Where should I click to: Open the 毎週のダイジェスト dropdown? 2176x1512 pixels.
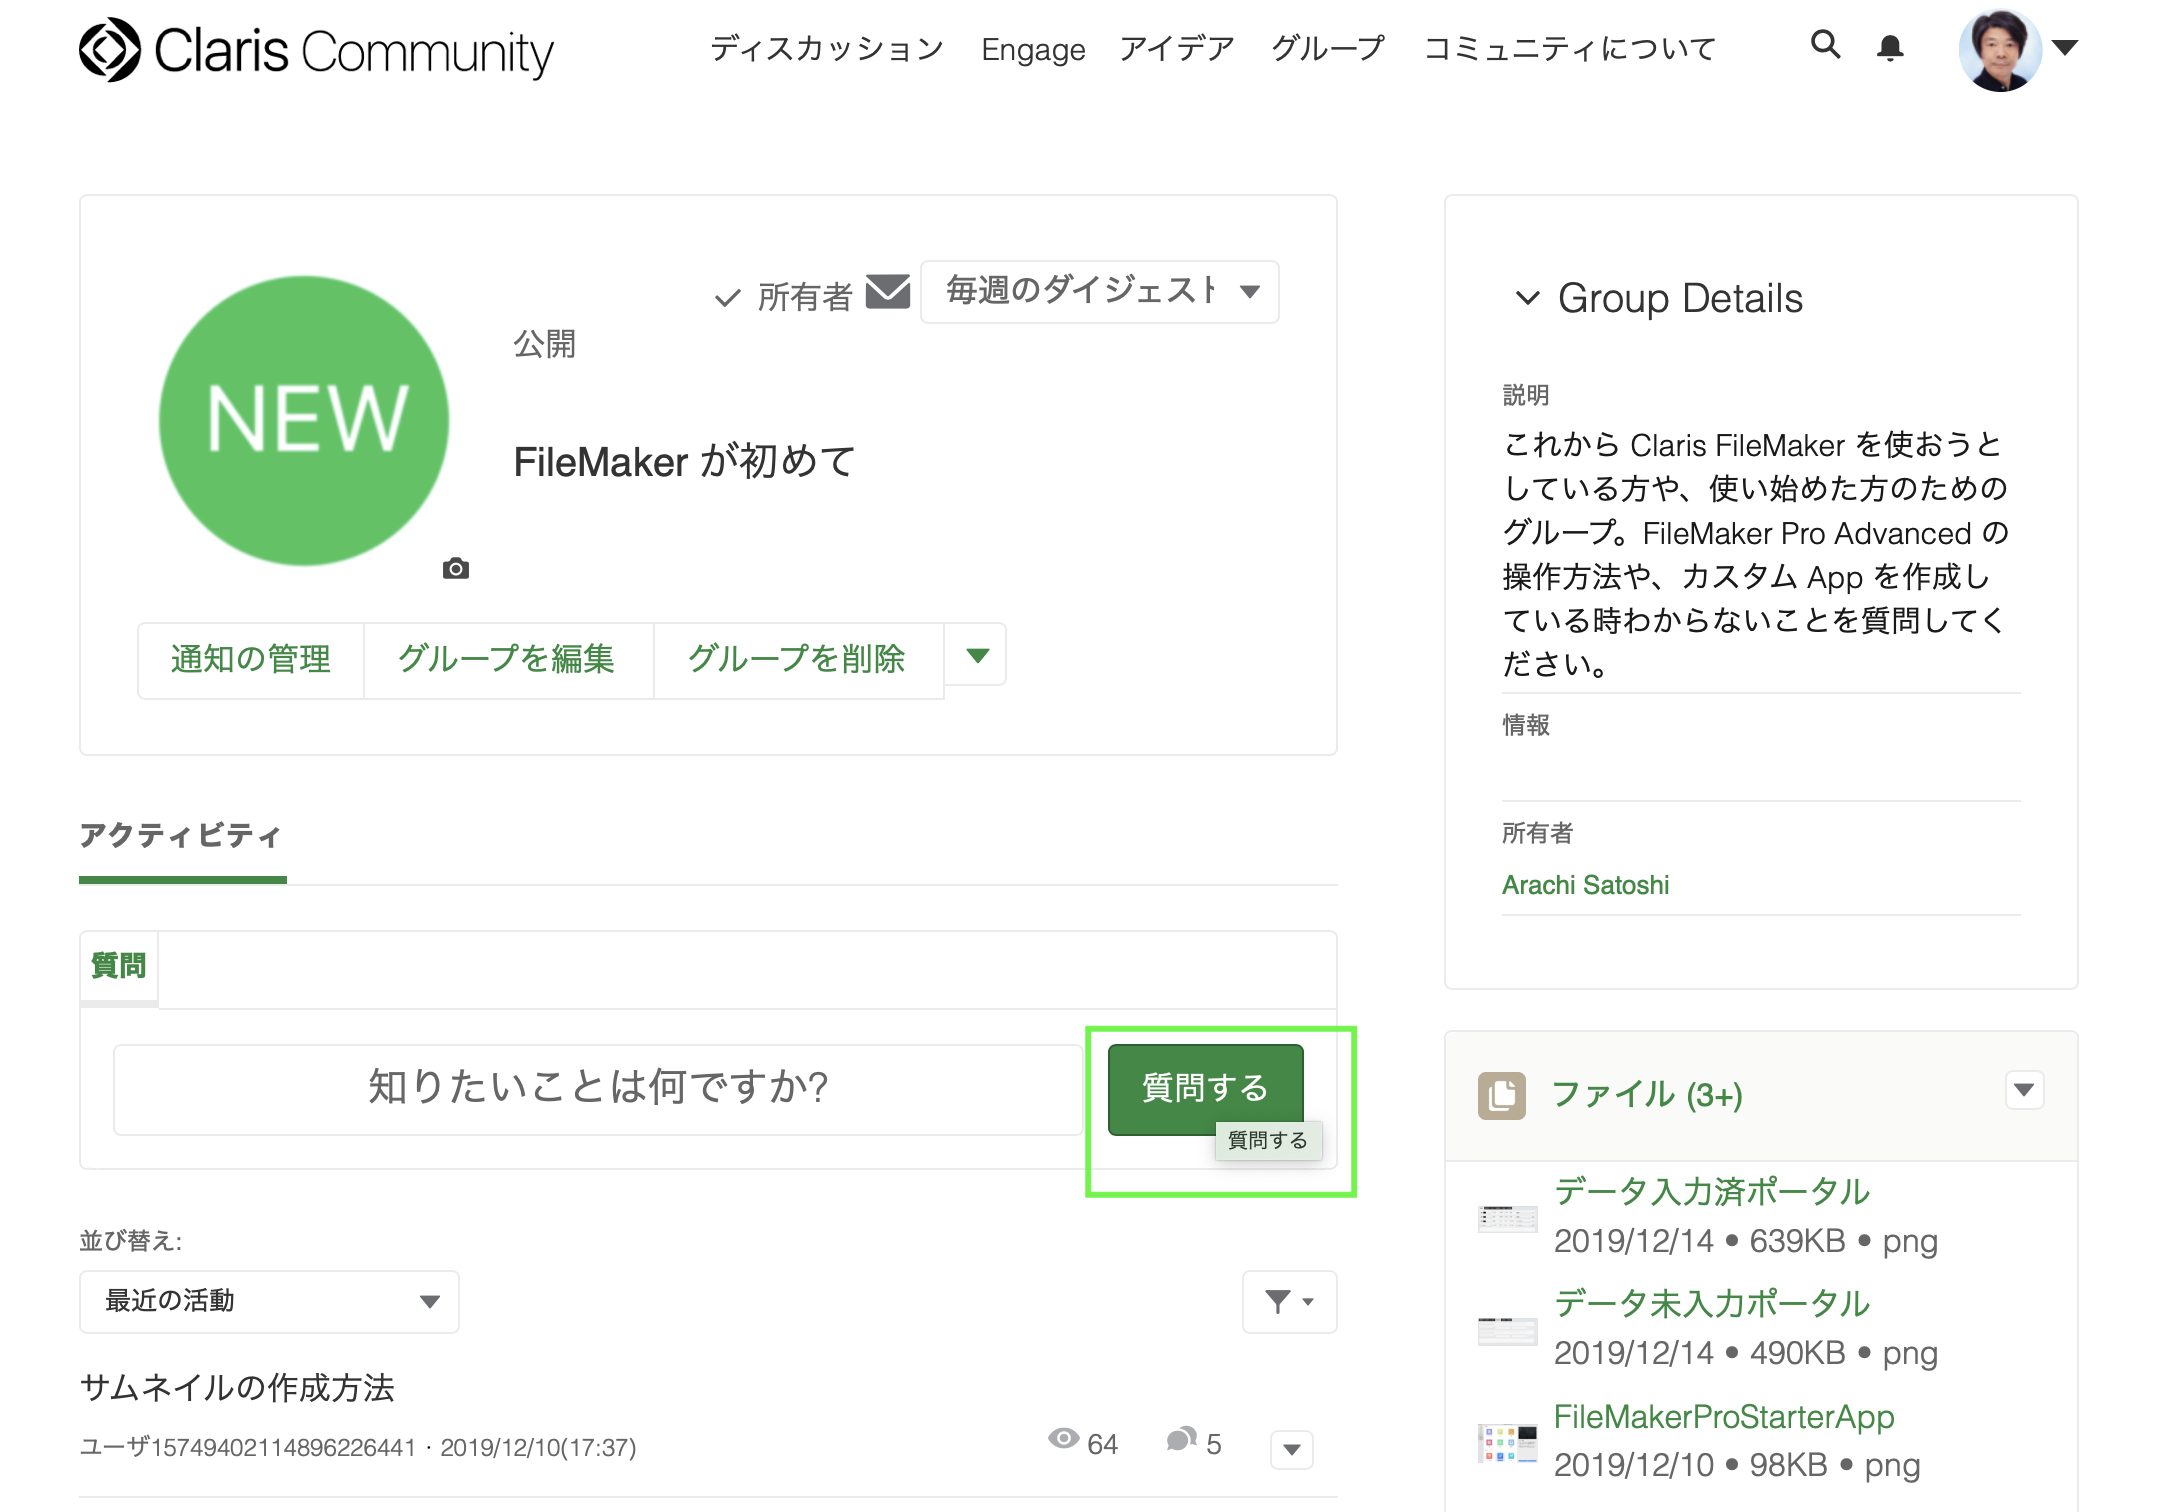pos(1099,292)
